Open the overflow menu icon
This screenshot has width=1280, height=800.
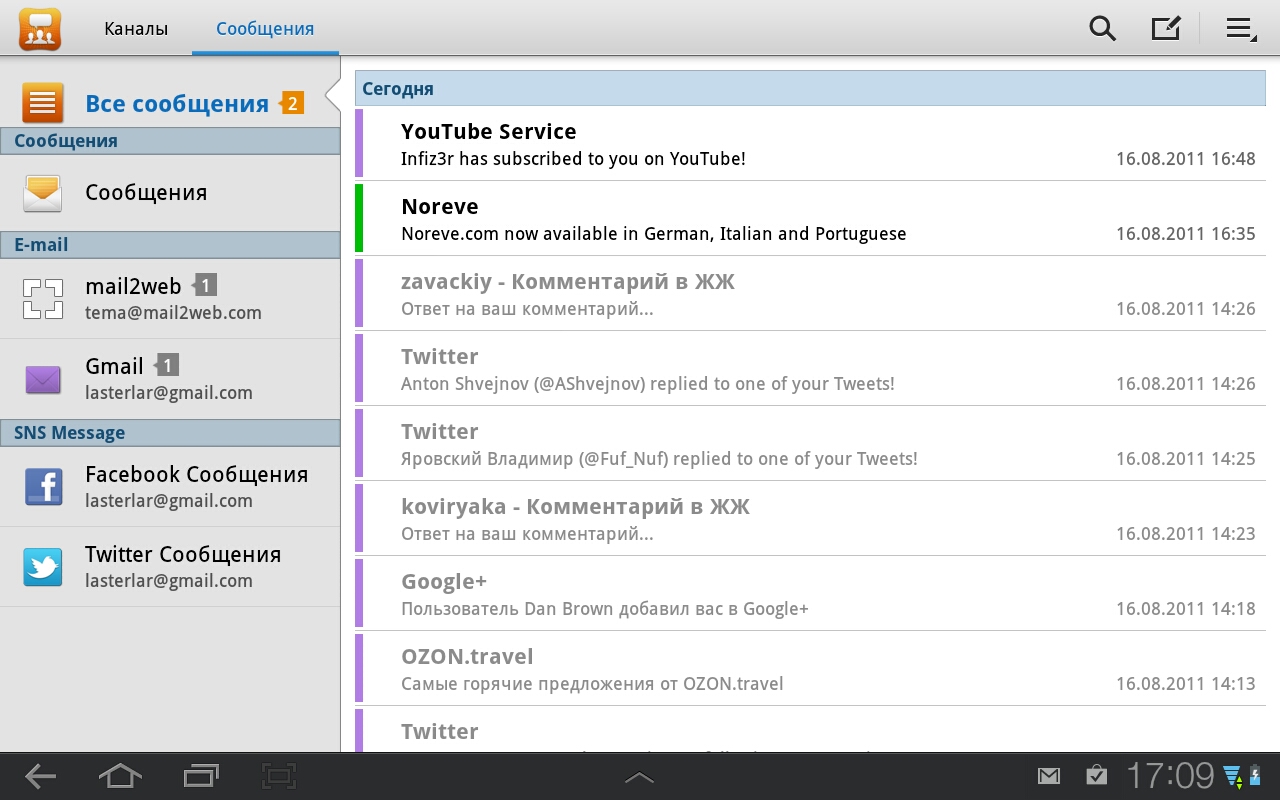point(1241,29)
